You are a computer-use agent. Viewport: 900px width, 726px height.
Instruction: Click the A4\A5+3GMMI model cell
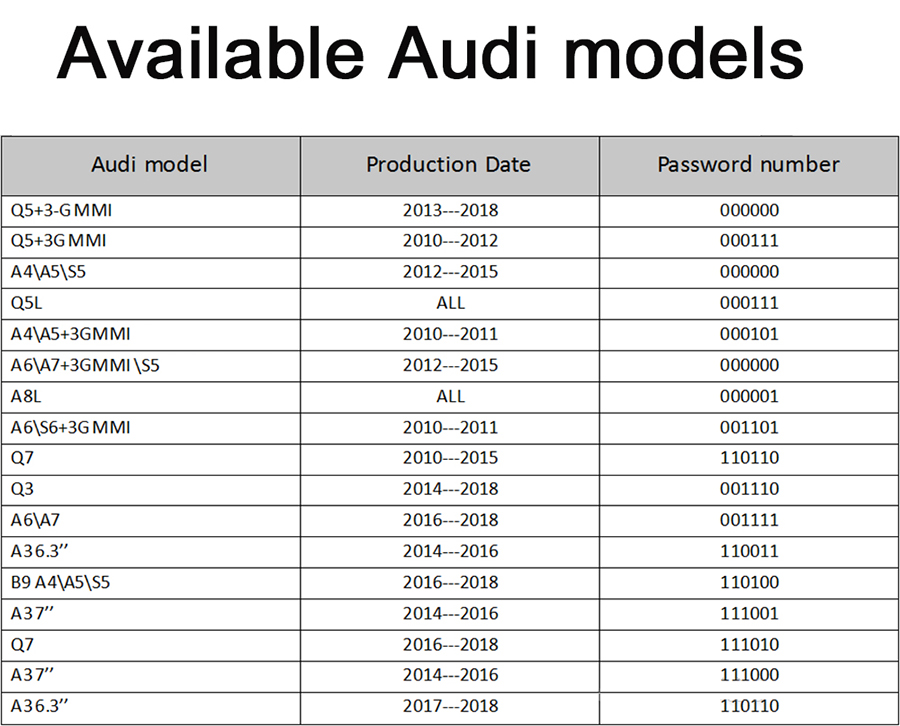(x=71, y=334)
